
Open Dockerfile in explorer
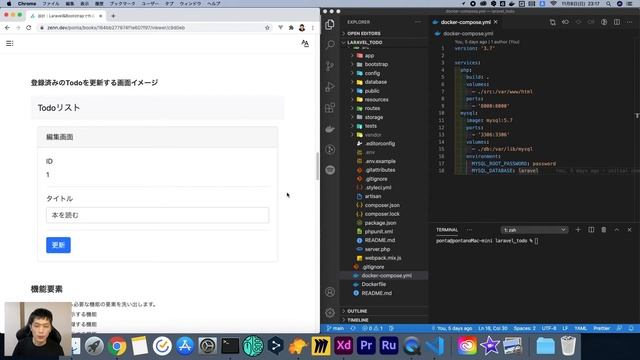373,284
